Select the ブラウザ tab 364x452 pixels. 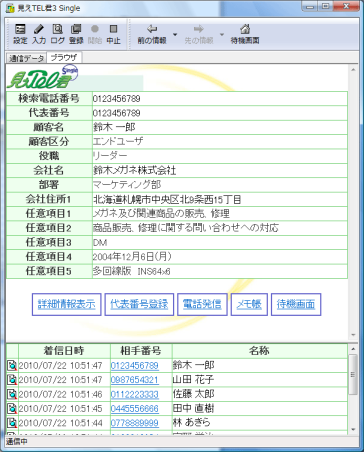click(x=64, y=58)
